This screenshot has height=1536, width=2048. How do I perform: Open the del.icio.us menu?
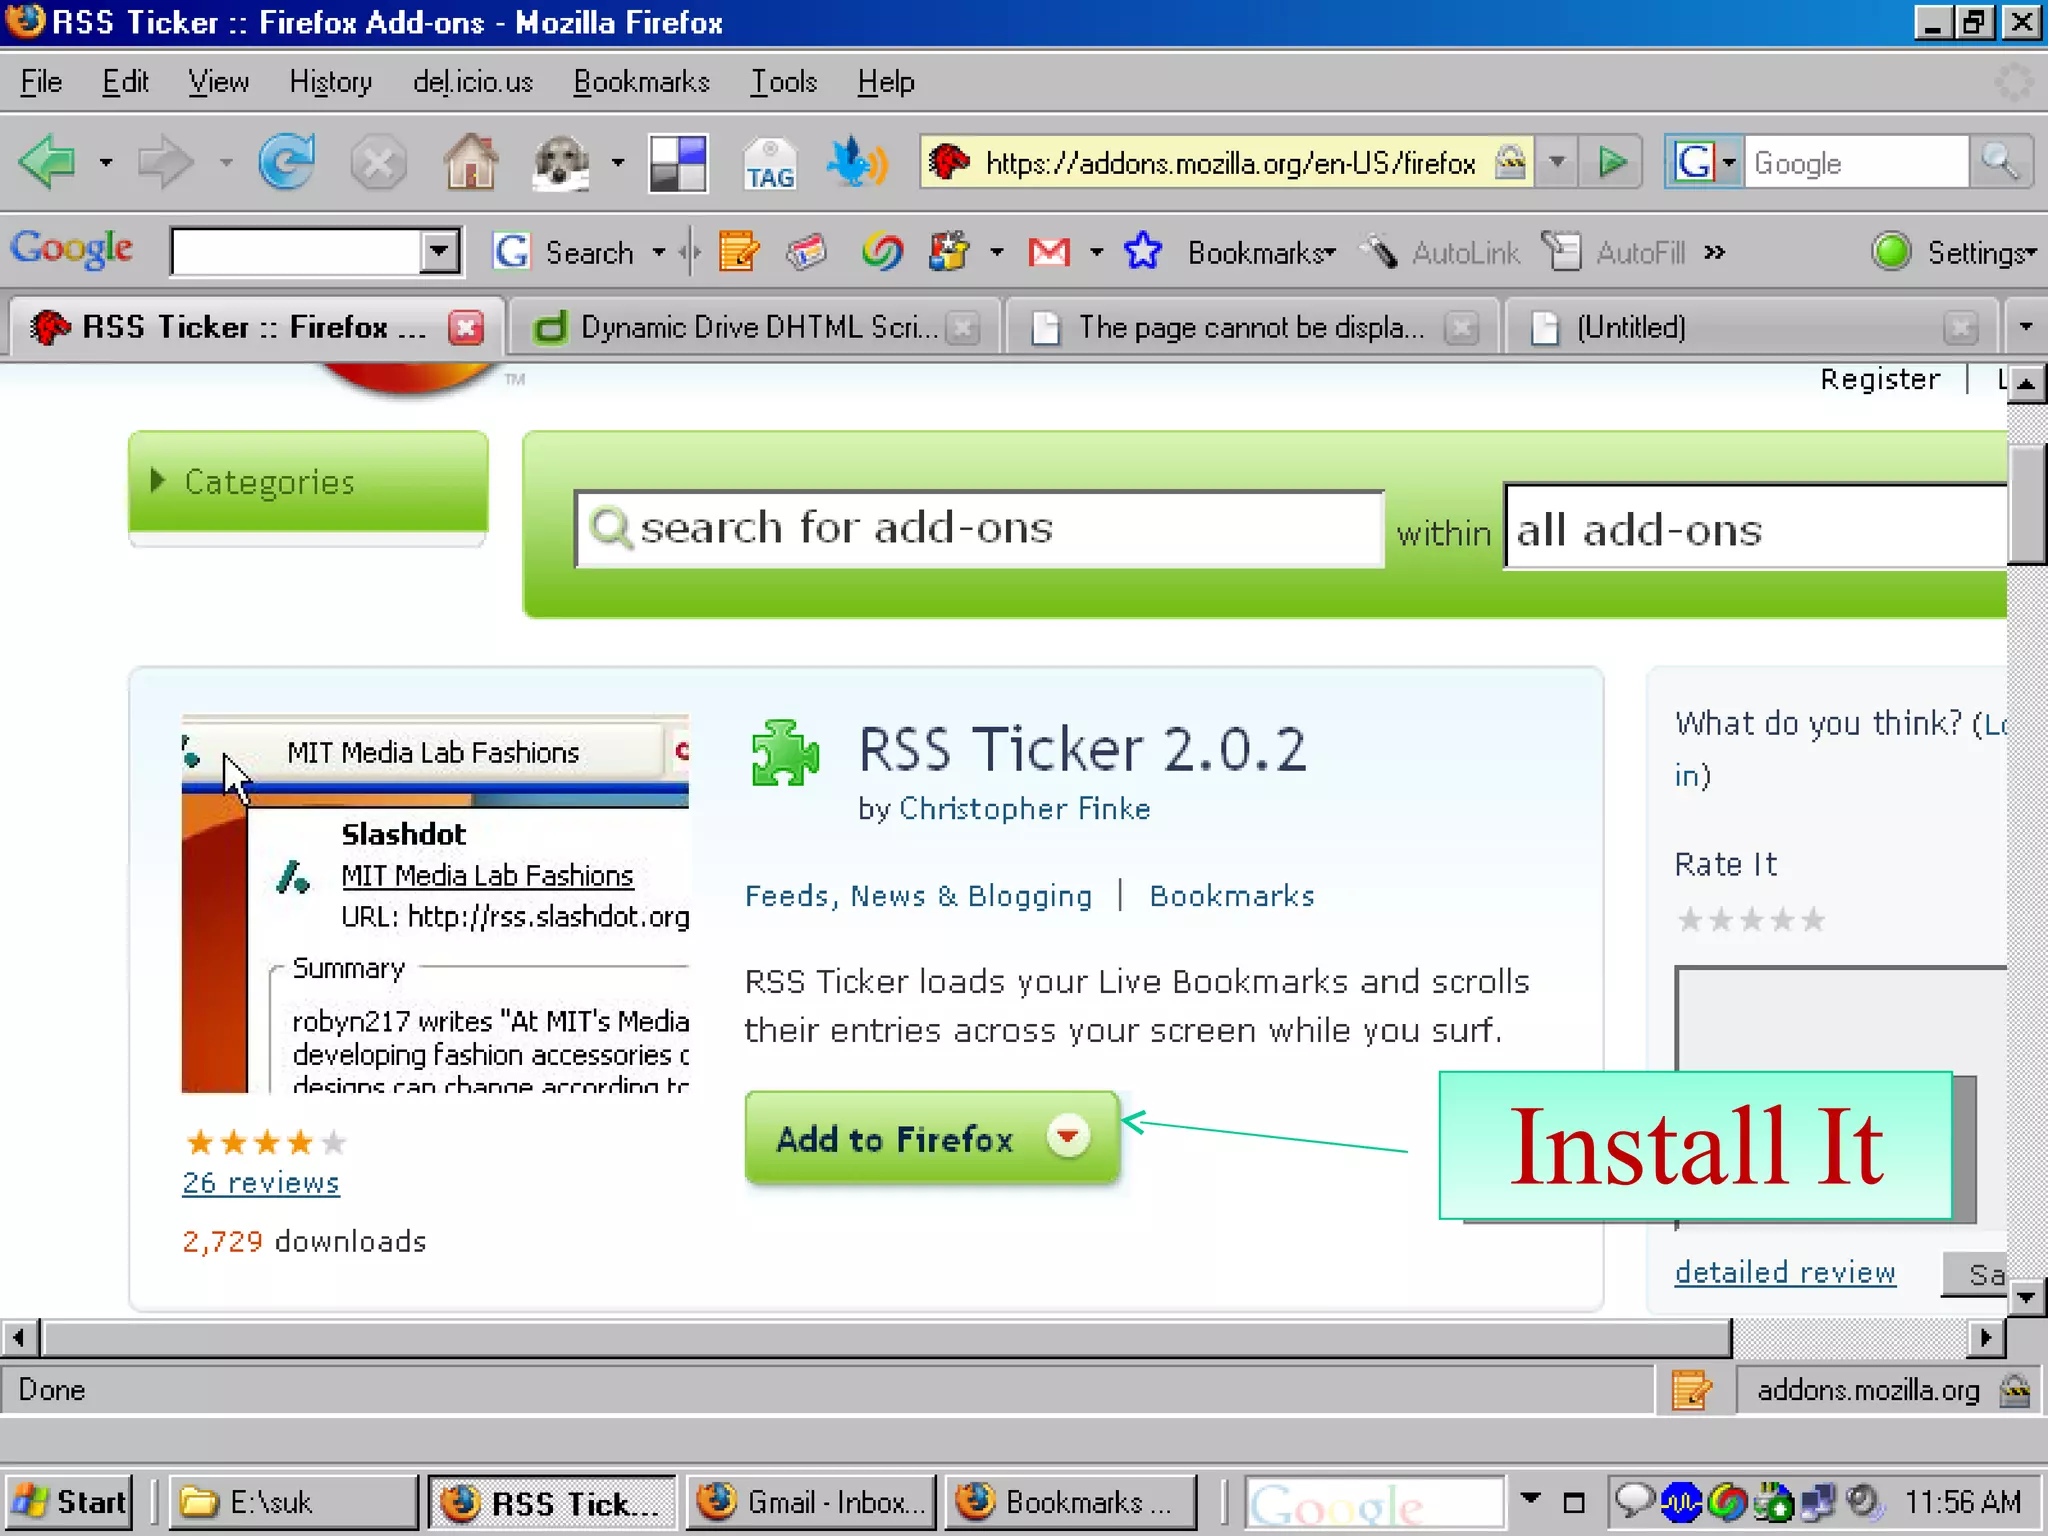473,82
